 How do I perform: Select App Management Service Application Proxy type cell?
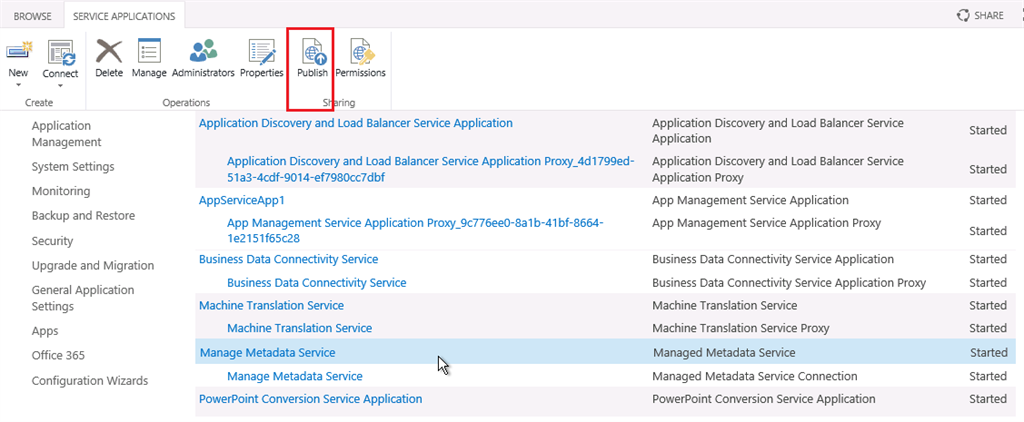(767, 223)
